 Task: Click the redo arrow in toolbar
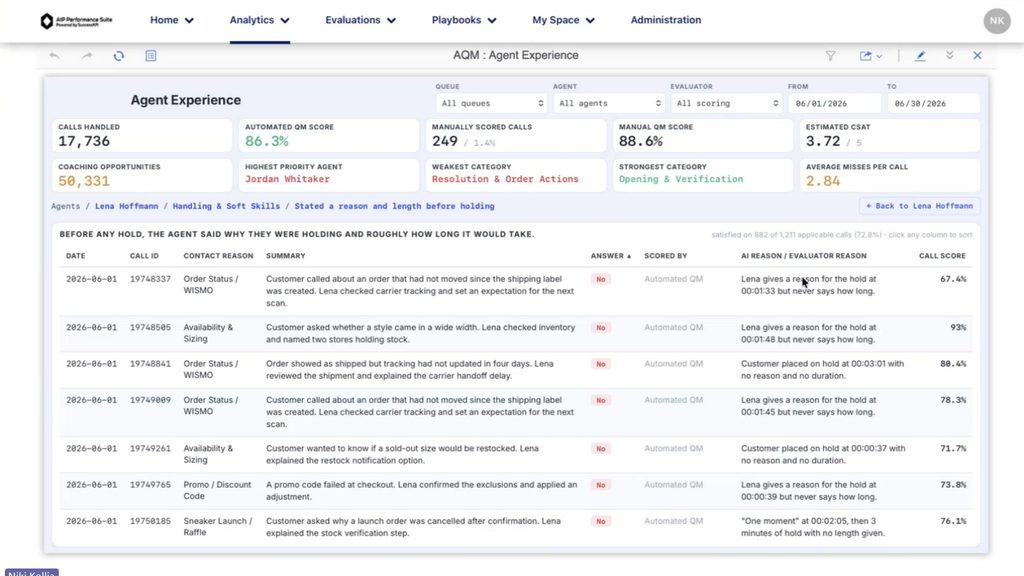[x=87, y=56]
